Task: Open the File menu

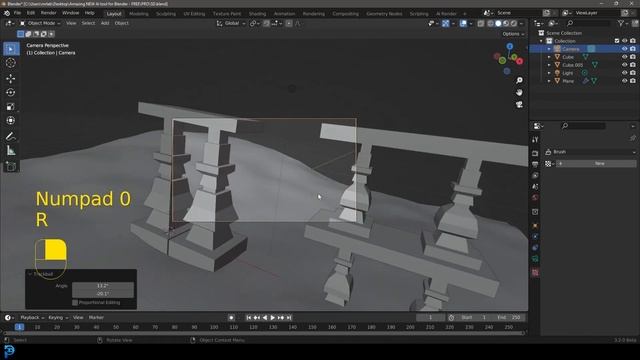Action: (x=17, y=13)
